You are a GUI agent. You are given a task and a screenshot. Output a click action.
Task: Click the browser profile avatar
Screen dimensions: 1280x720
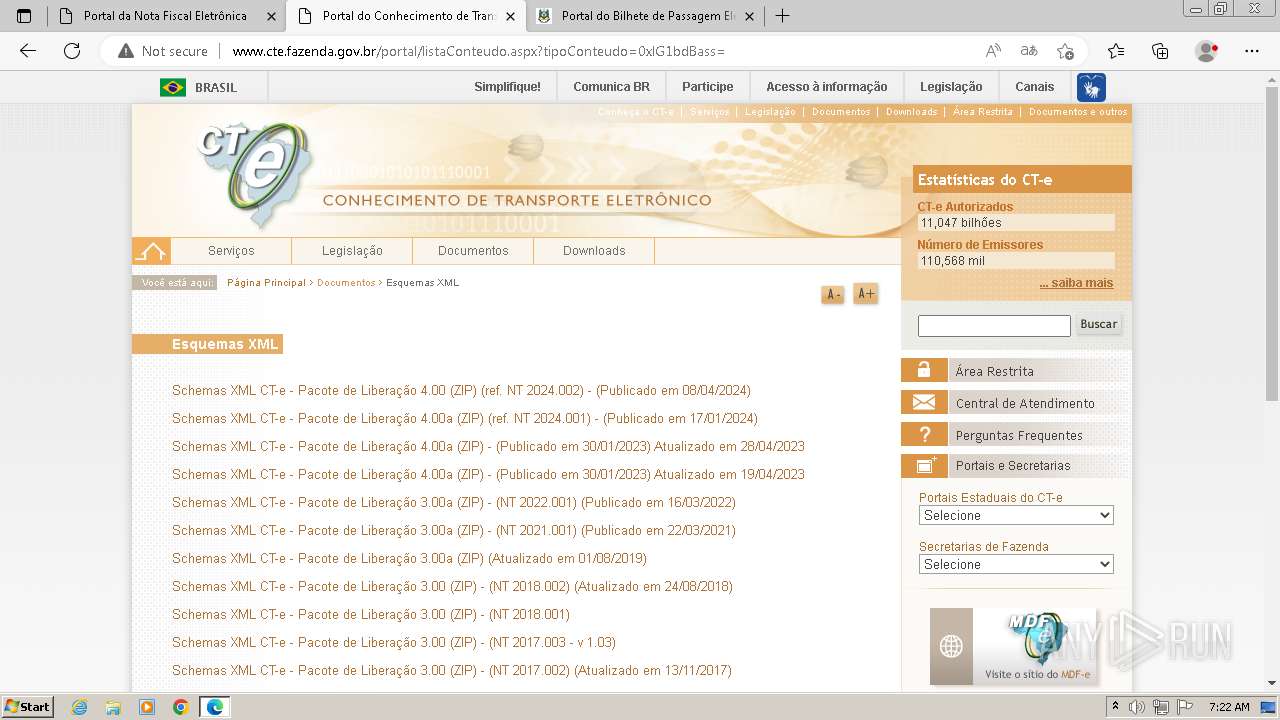tap(1206, 51)
